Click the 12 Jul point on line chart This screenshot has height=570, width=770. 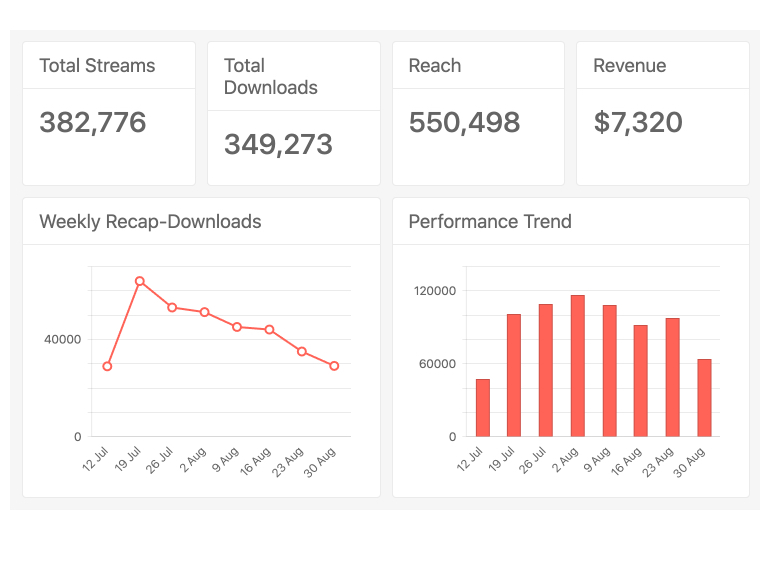[x=107, y=366]
